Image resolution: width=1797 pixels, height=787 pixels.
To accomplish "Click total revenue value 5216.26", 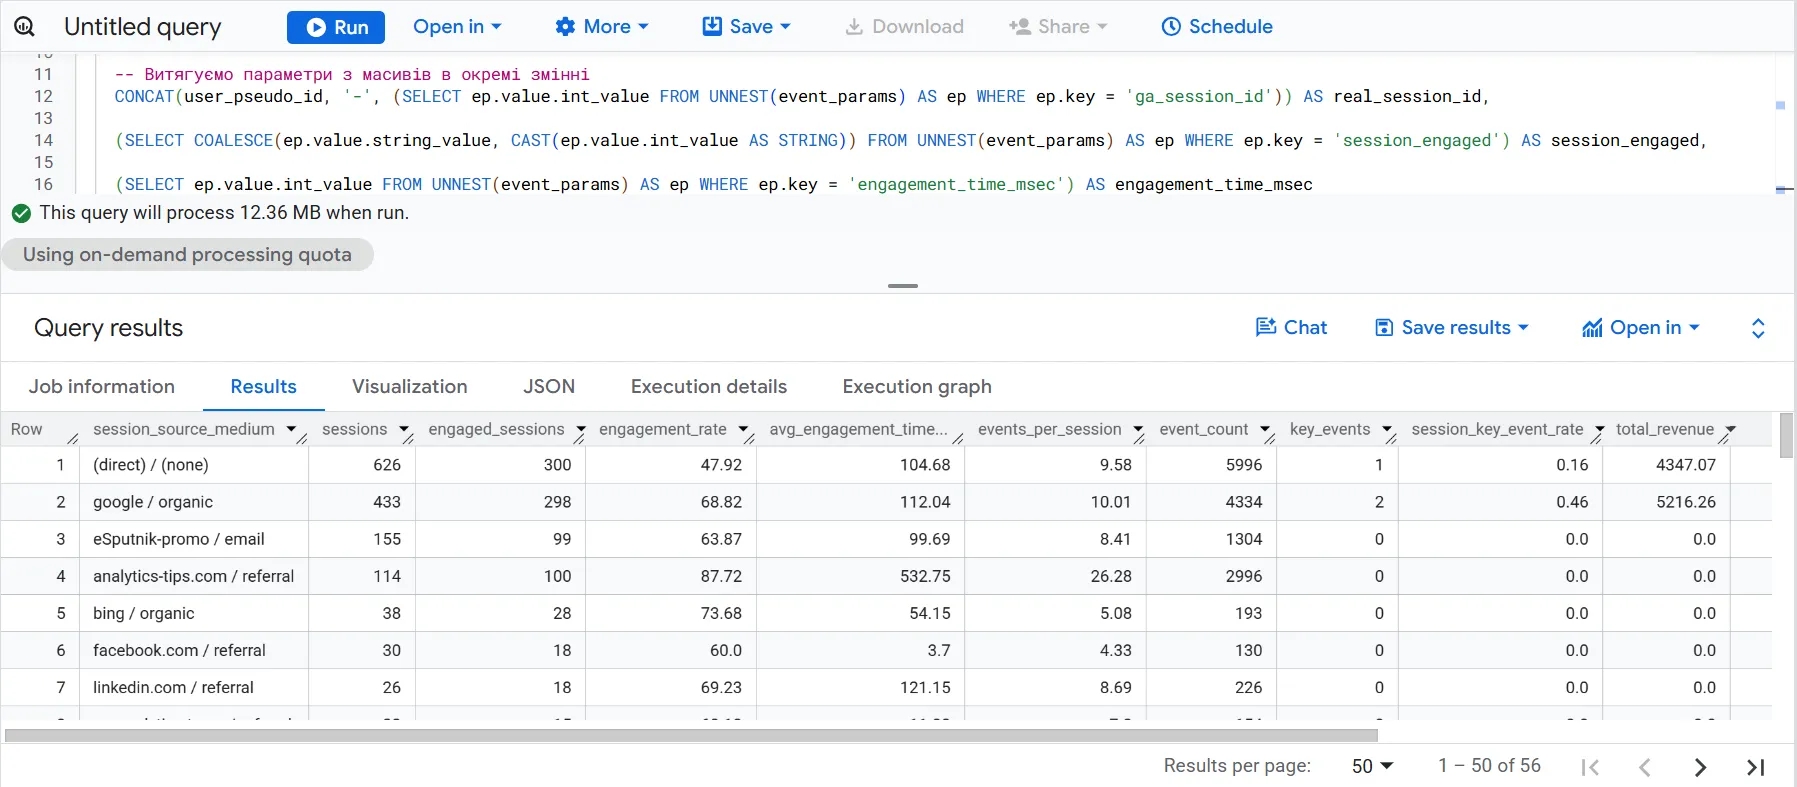I will point(1686,502).
